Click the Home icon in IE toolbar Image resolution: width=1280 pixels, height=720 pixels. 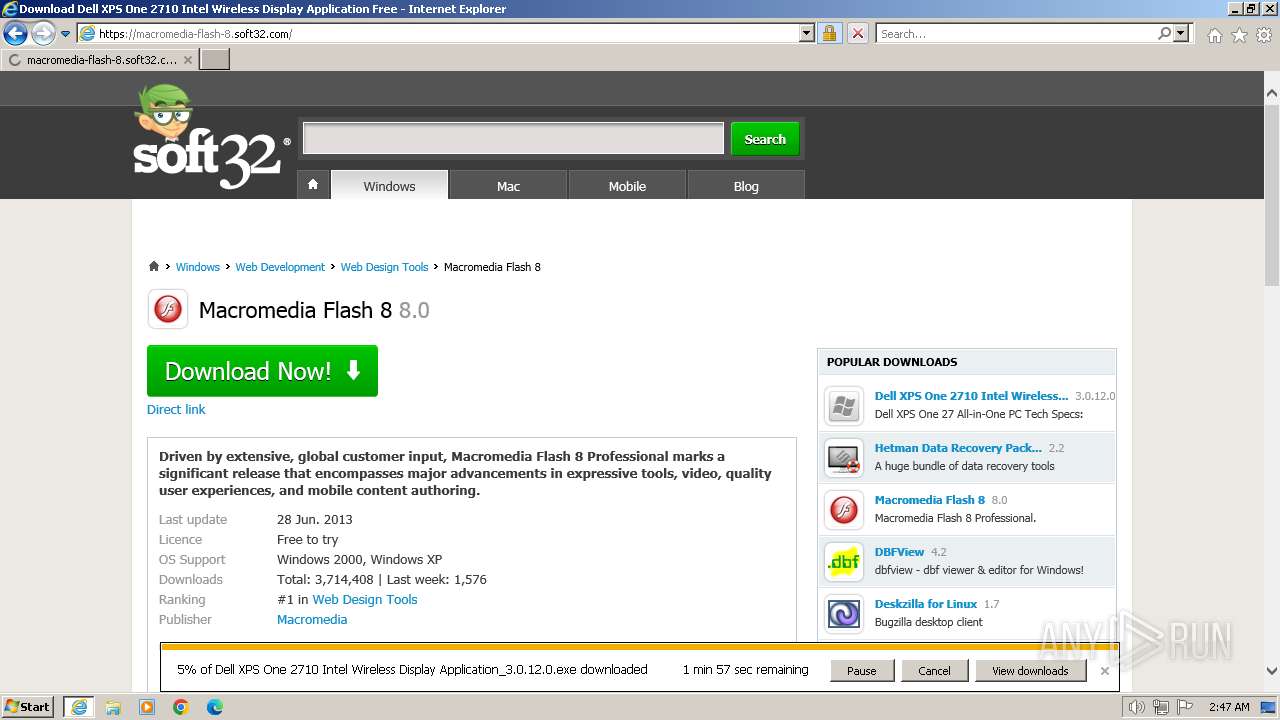coord(1214,35)
